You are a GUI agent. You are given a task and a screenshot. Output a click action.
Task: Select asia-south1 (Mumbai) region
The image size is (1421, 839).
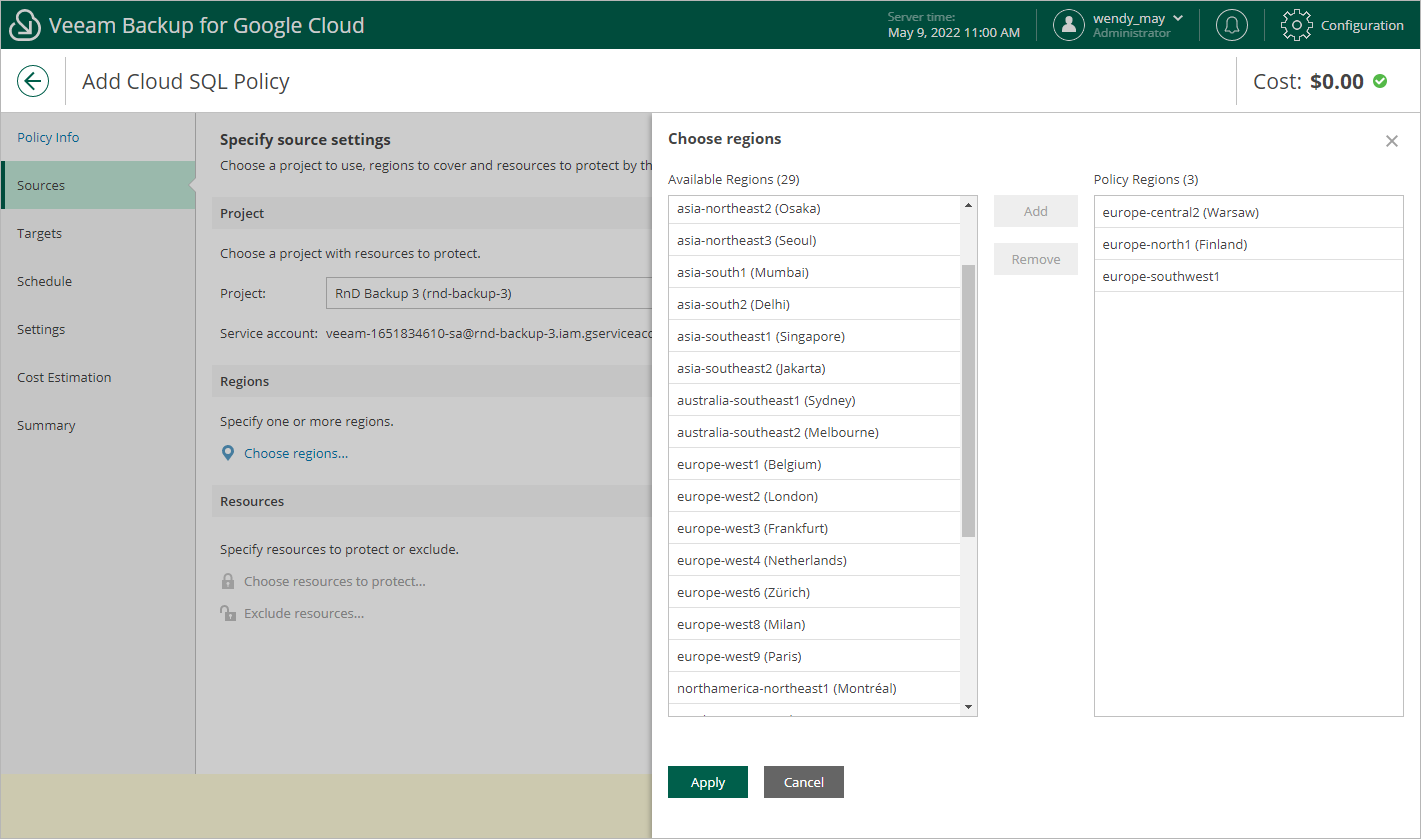(814, 272)
